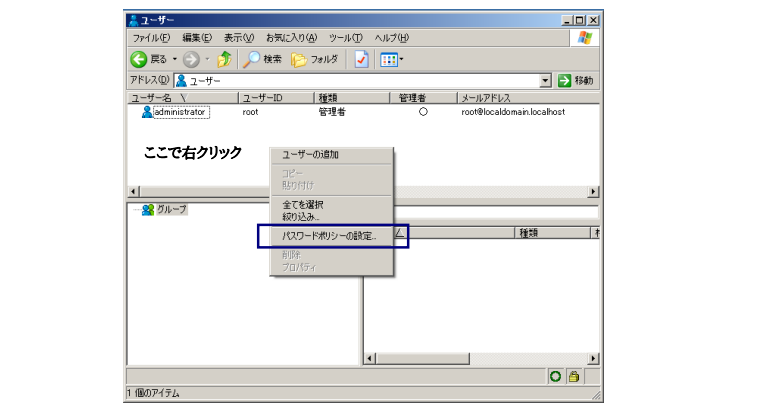The width and height of the screenshot is (770, 412).
Task: Click the green circle status bar icon
Action: click(x=556, y=376)
